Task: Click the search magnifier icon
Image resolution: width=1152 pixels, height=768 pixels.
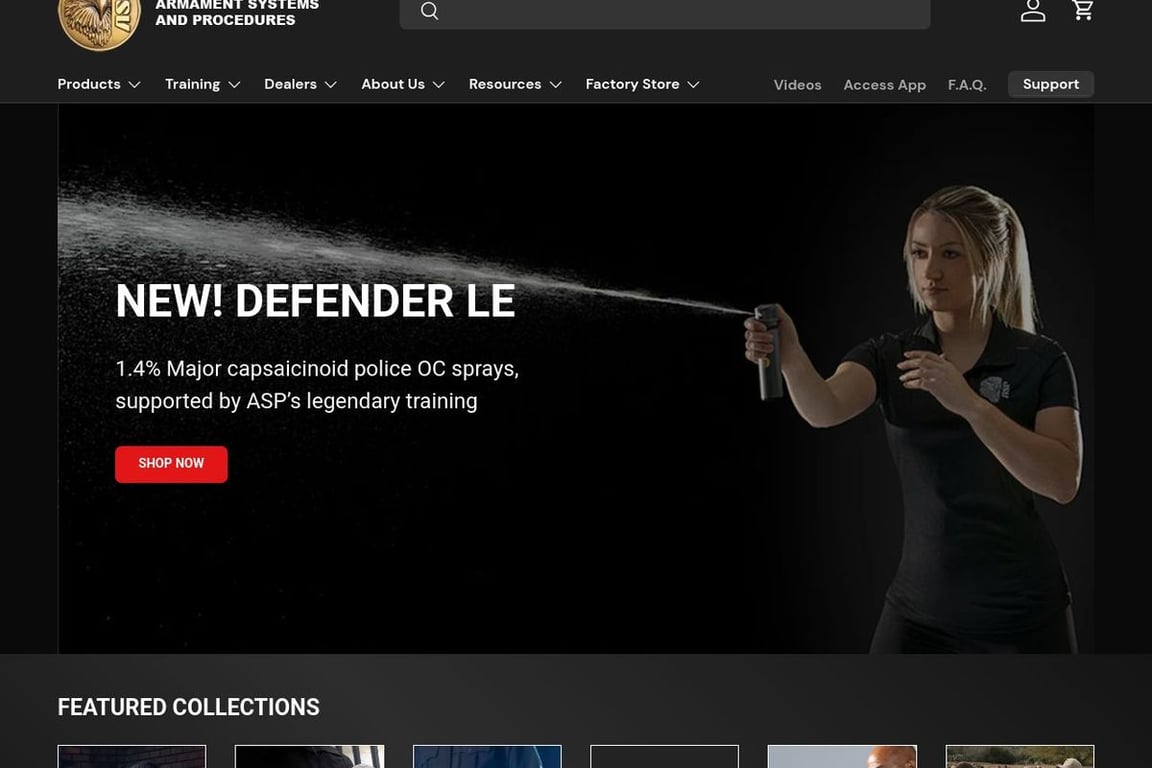Action: [430, 10]
